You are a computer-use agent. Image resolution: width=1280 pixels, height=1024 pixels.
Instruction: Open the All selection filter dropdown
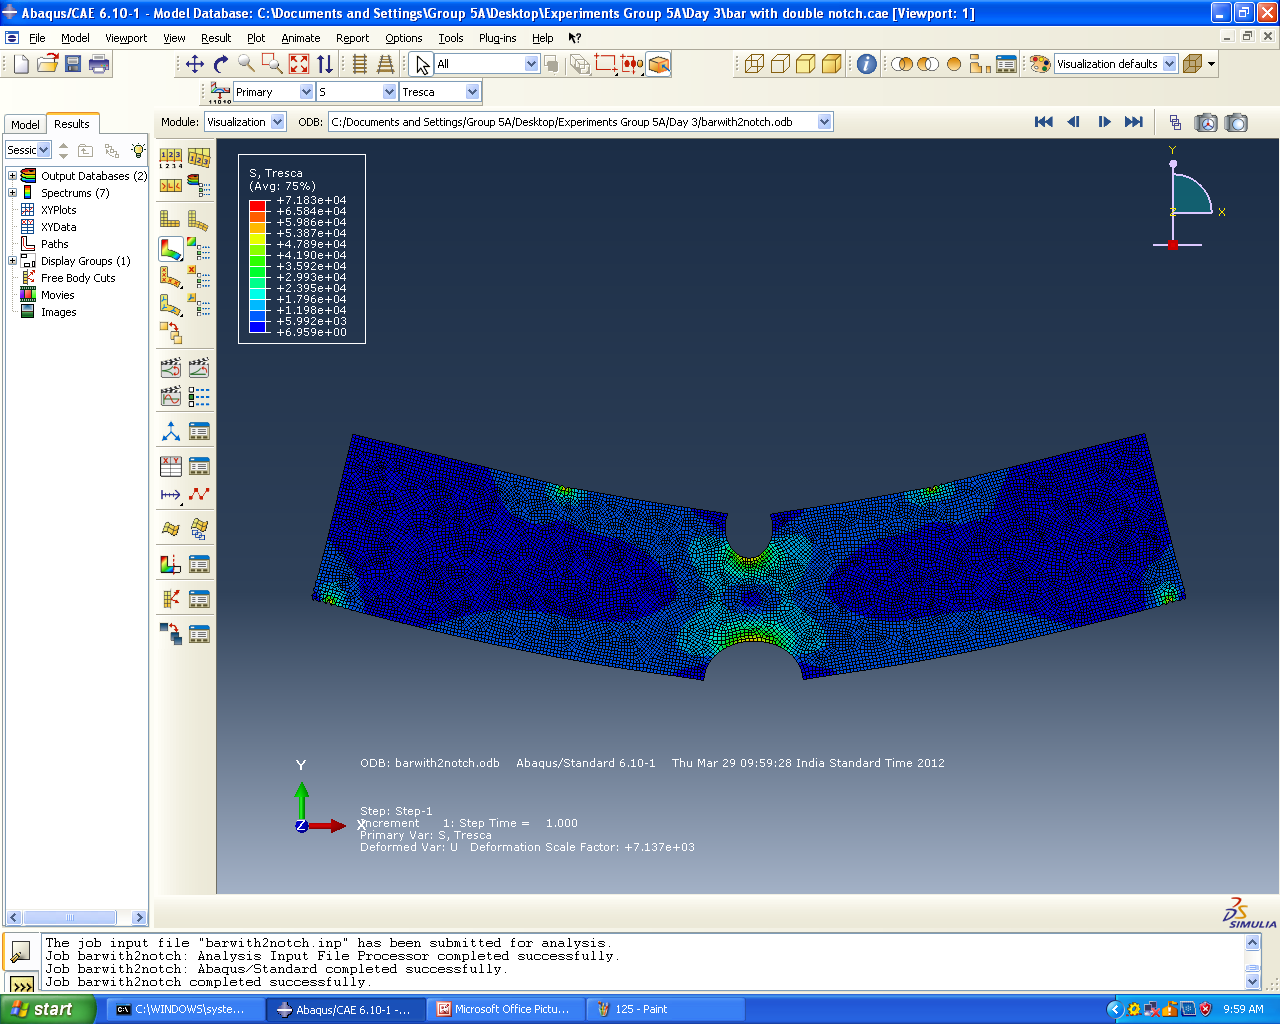[x=532, y=64]
